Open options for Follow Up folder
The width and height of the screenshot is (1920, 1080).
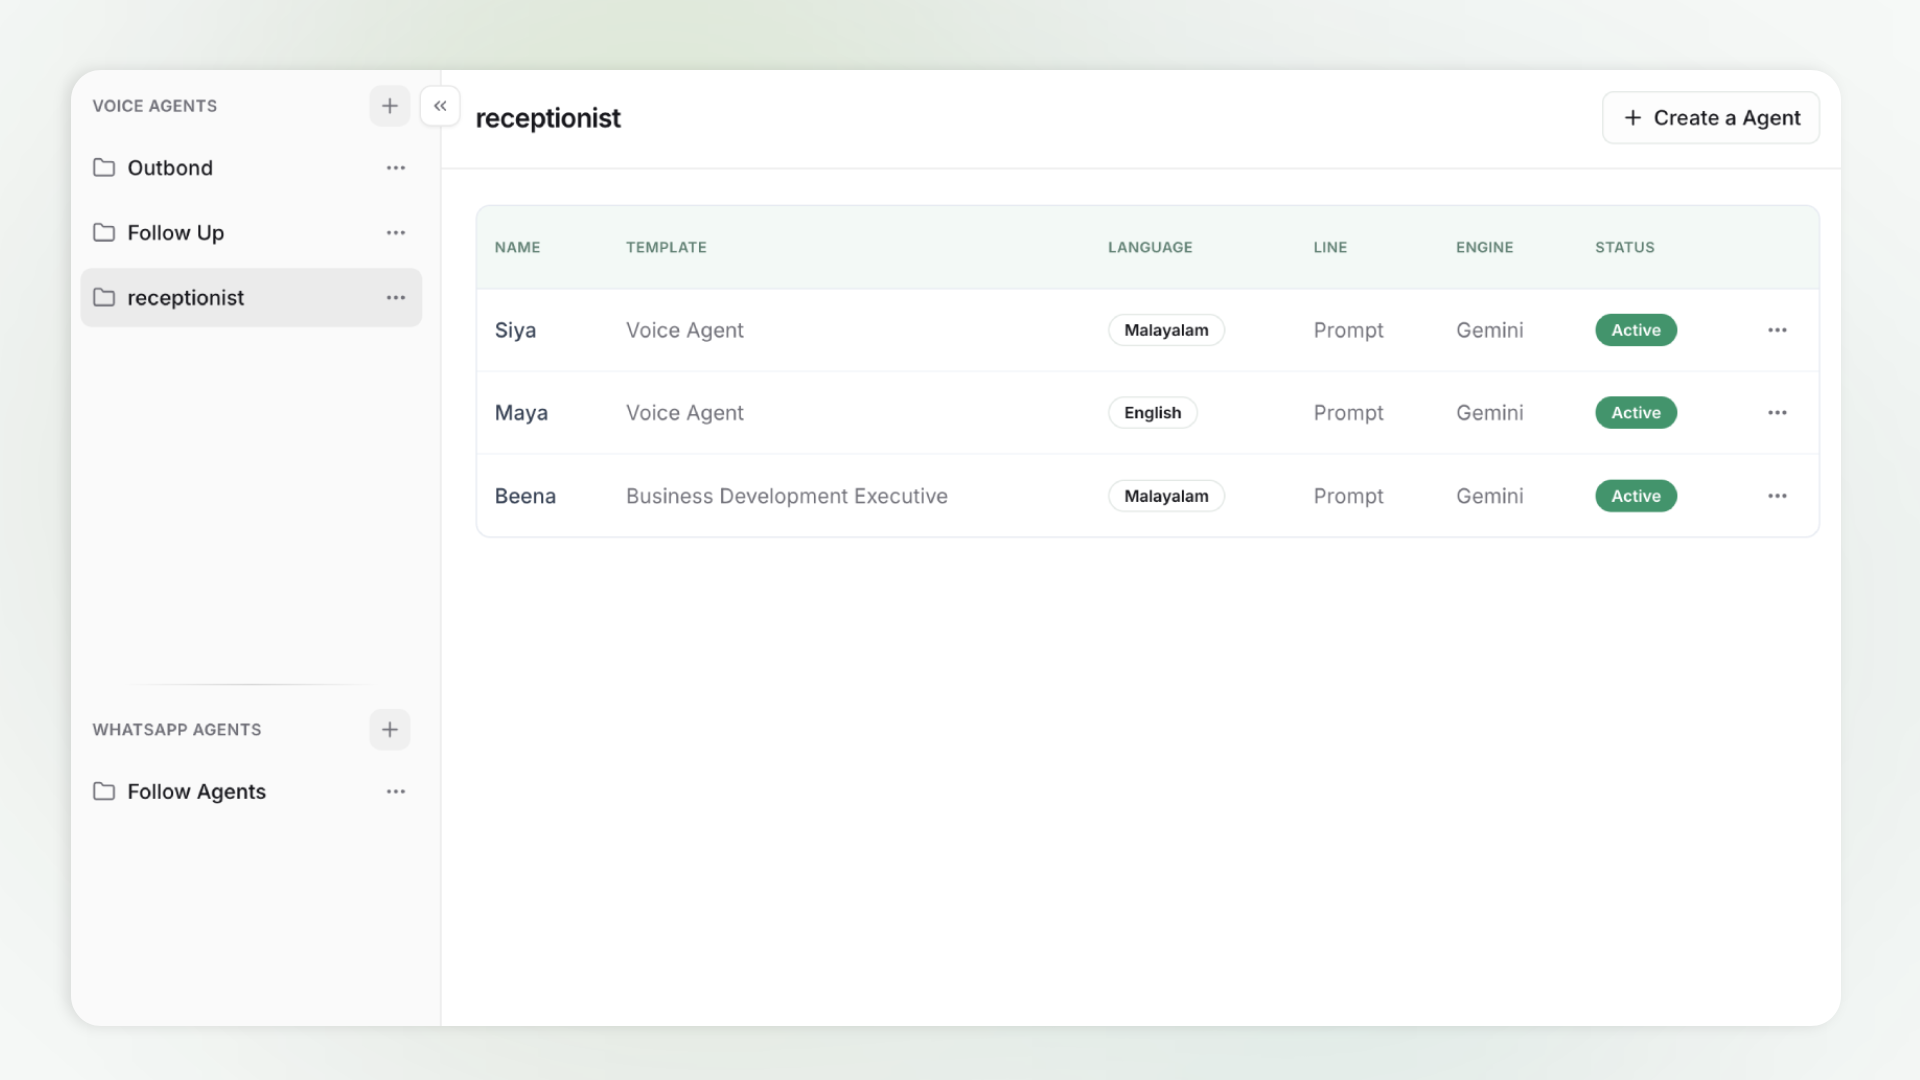pos(396,233)
